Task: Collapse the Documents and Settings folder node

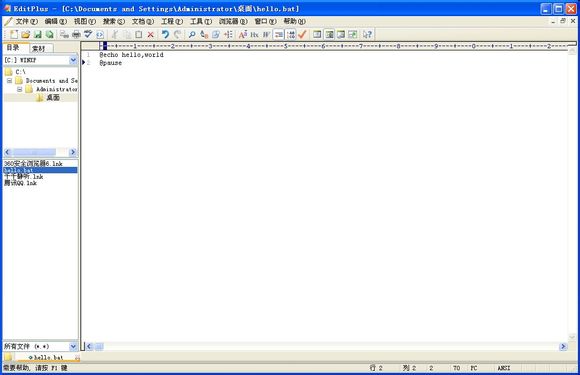Action: (x=10, y=80)
